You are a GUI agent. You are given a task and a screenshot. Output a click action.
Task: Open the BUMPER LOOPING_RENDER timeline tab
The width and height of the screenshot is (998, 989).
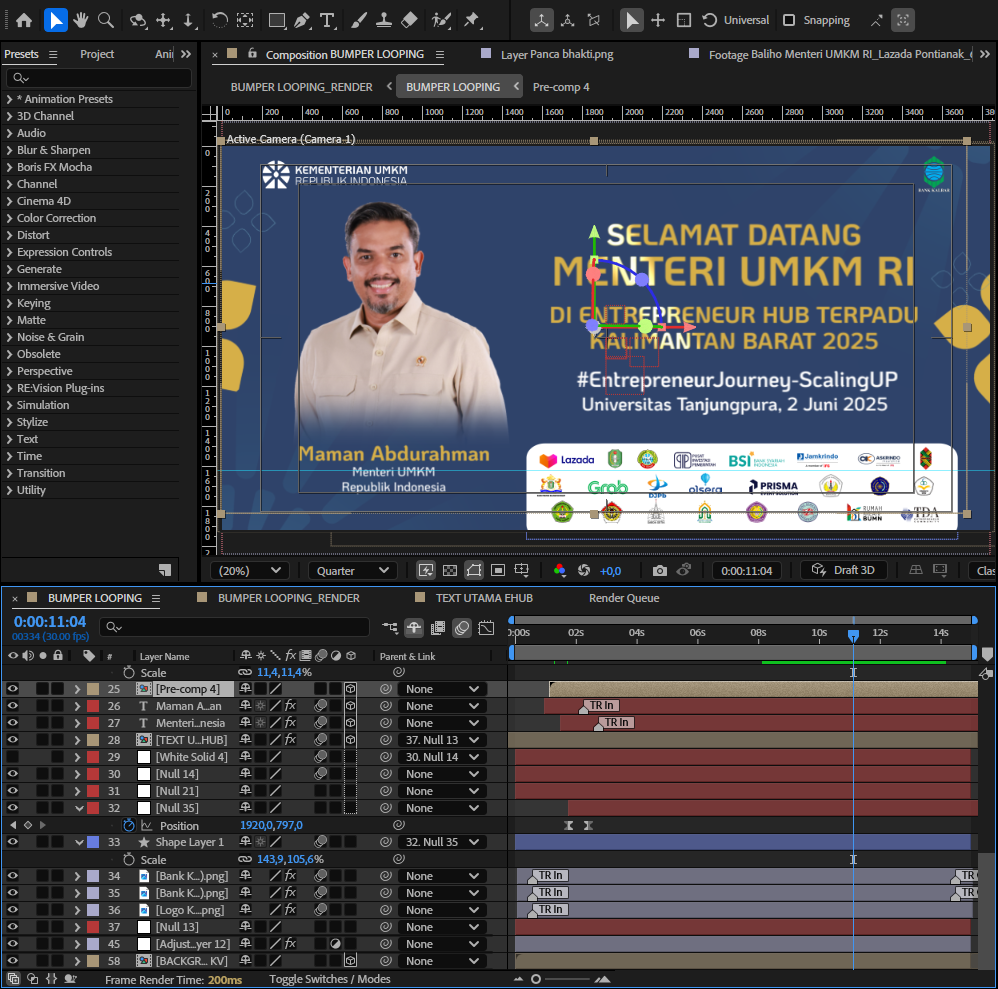(288, 598)
